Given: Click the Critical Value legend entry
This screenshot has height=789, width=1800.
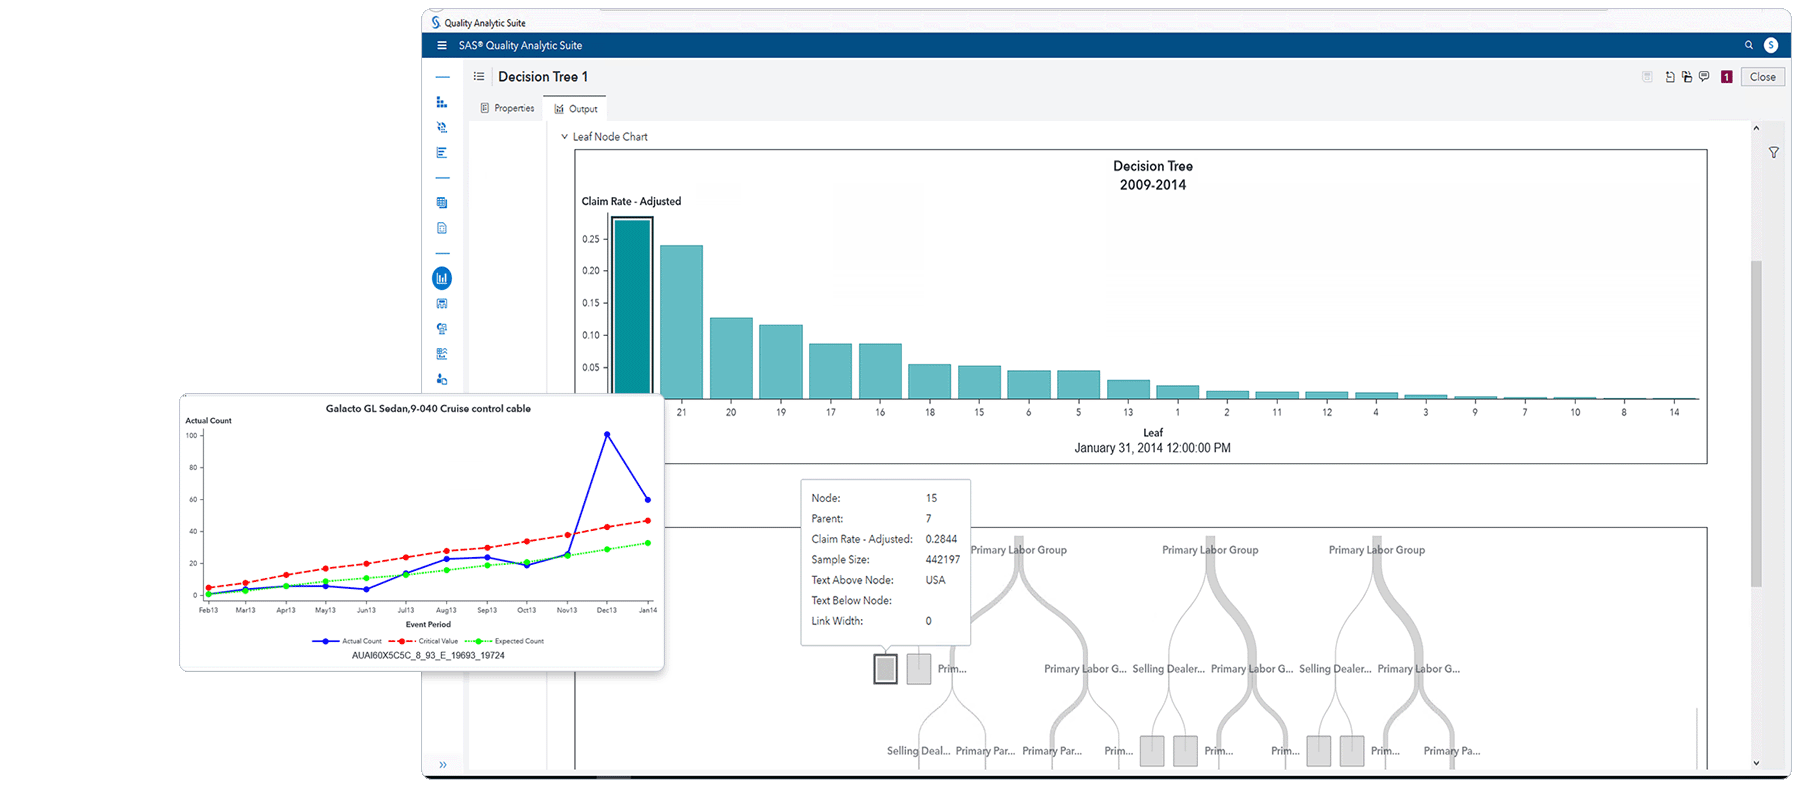Looking at the screenshot, I should 424,641.
